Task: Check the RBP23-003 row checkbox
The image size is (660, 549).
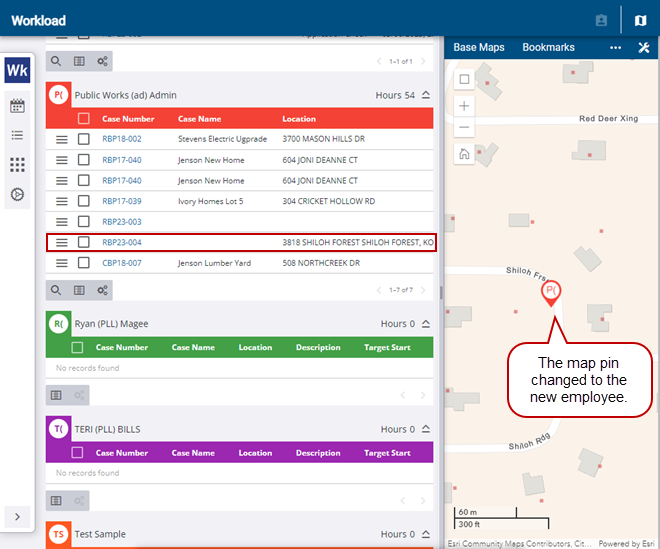Action: coord(84,221)
